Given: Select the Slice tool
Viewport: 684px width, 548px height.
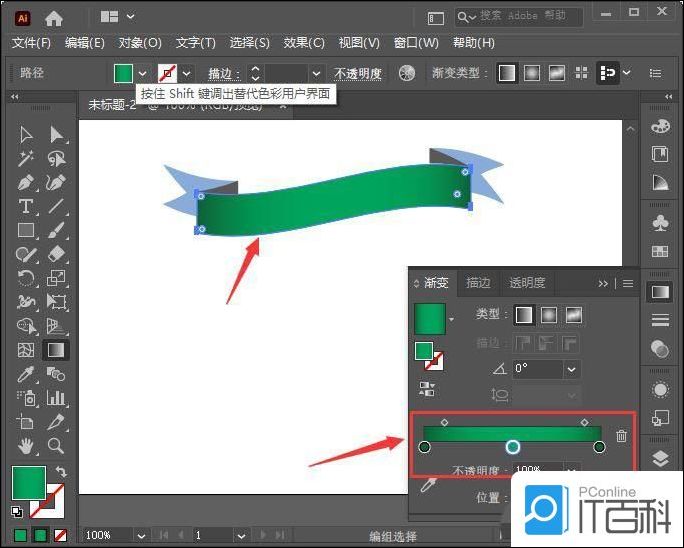Looking at the screenshot, I should 56,422.
